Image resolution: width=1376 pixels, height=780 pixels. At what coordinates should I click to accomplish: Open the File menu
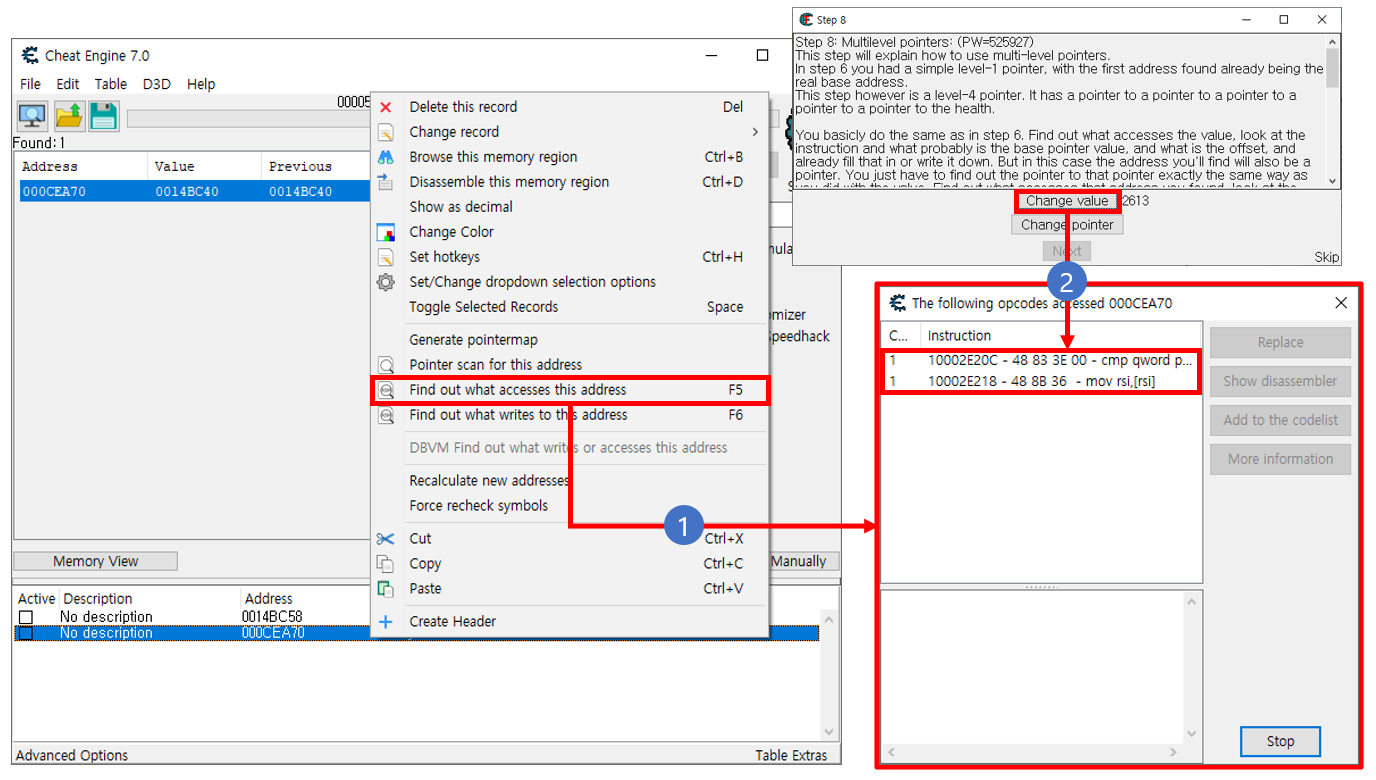pos(31,84)
